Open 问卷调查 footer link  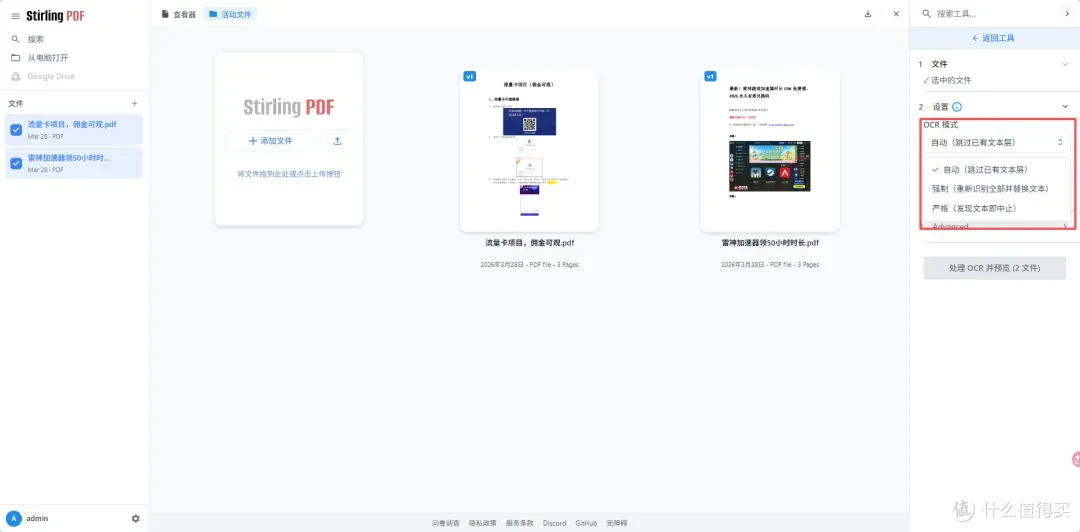coord(446,524)
